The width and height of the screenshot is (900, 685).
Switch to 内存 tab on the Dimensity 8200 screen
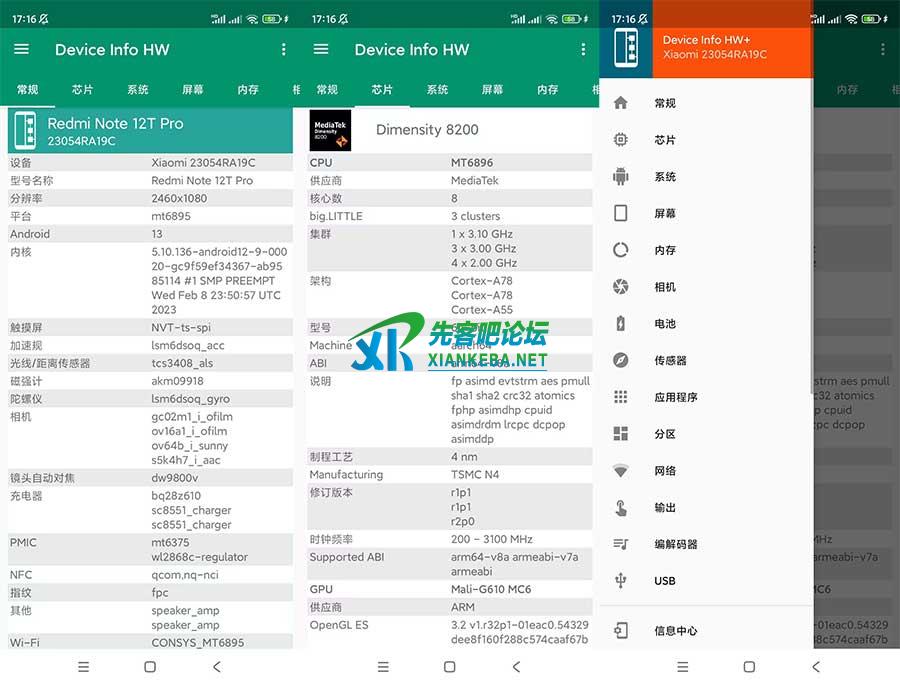tap(548, 90)
